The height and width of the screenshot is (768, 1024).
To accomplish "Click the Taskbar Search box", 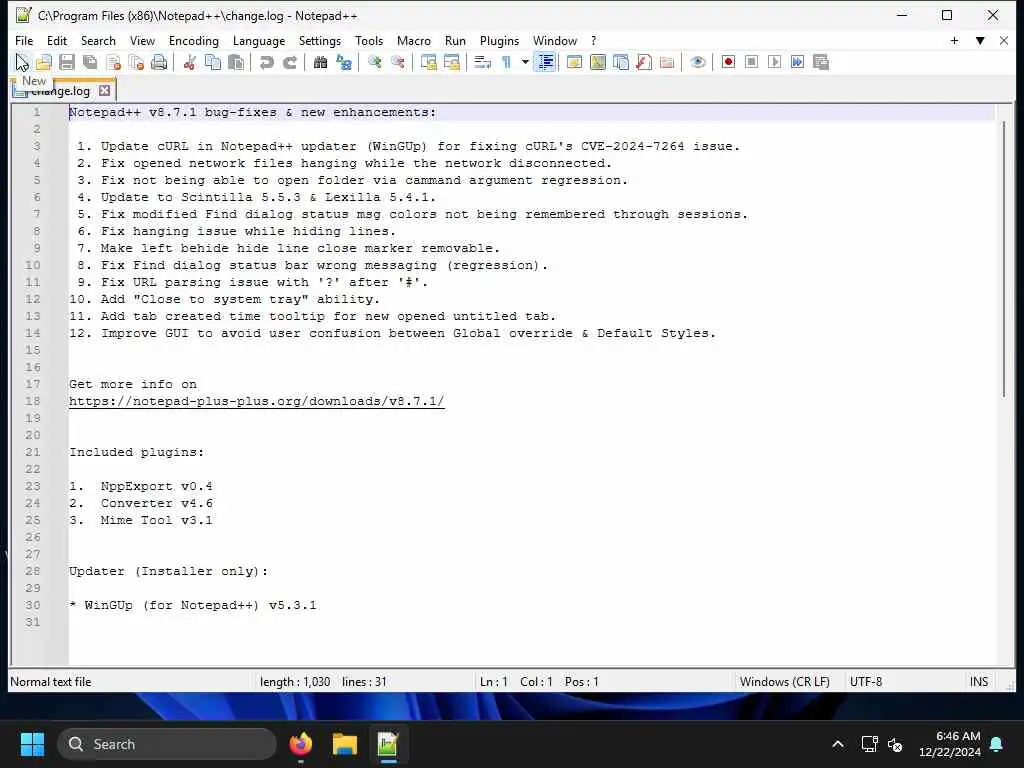I will (167, 744).
